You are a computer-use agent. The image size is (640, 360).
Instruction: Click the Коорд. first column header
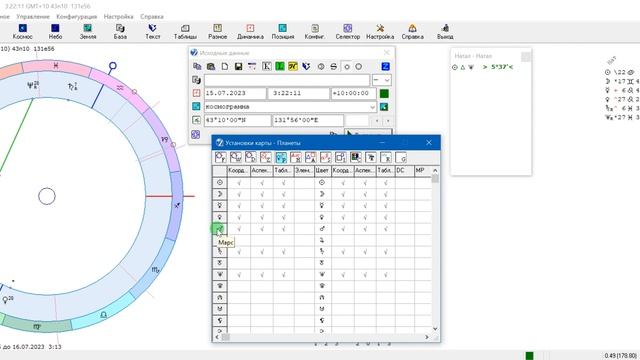[238, 171]
